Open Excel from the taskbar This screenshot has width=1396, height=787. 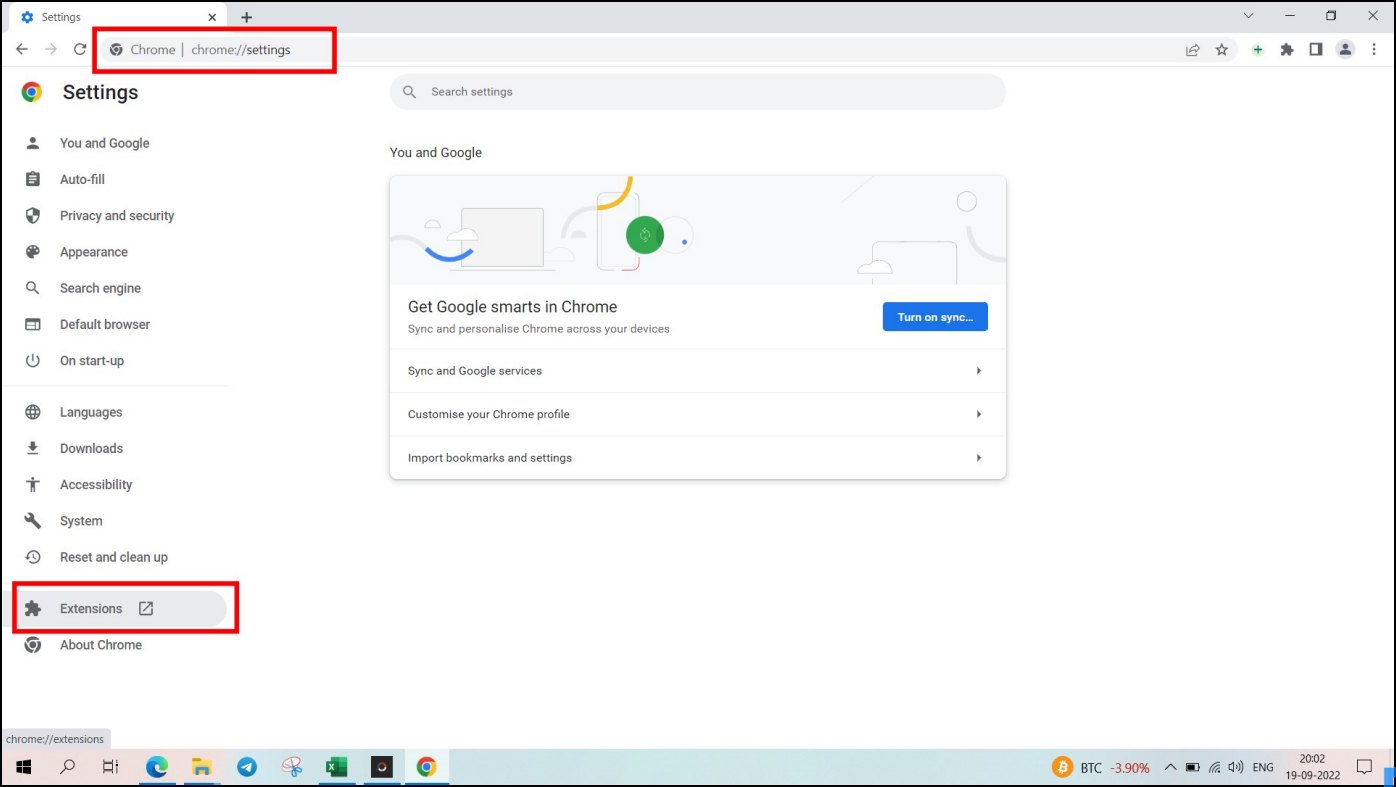[337, 767]
